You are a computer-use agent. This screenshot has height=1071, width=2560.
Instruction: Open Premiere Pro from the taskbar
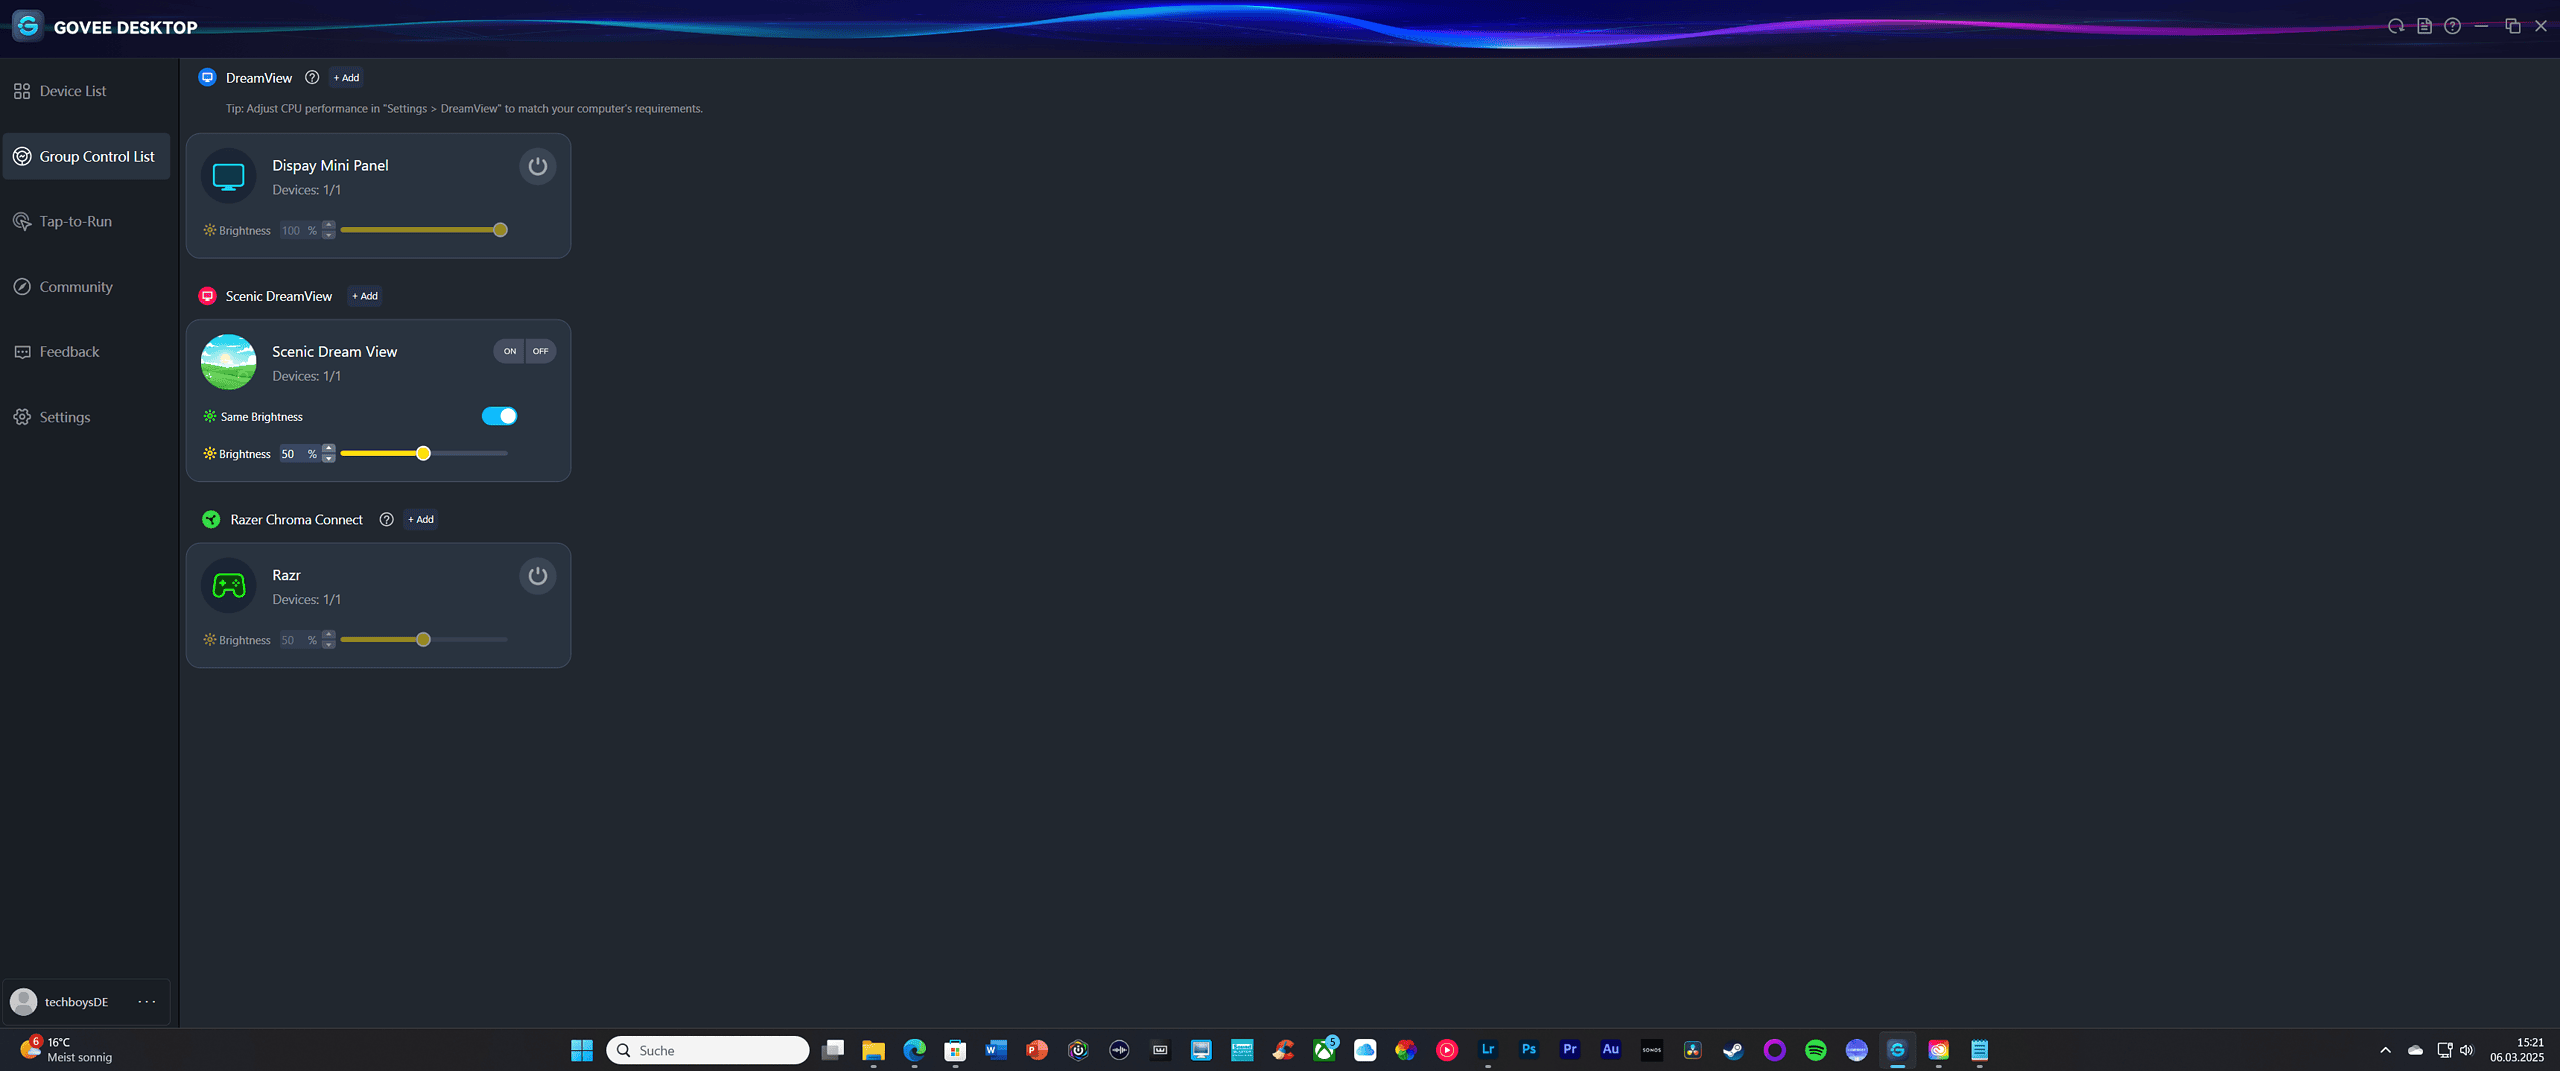[x=1570, y=1050]
